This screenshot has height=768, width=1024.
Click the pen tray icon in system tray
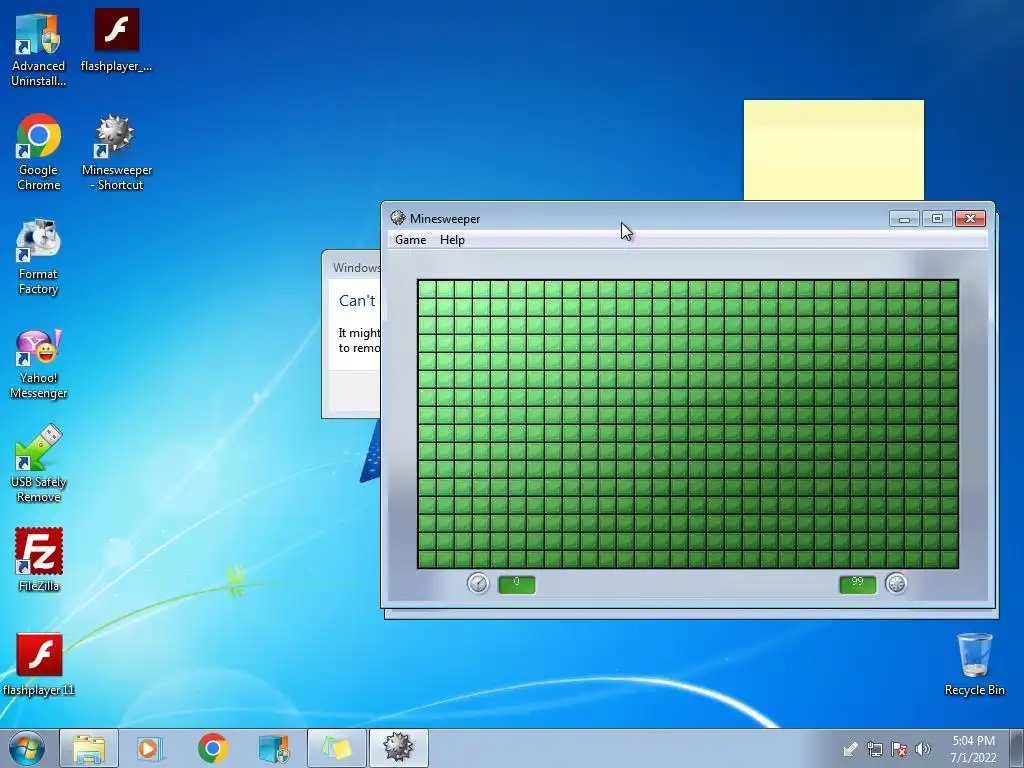850,749
